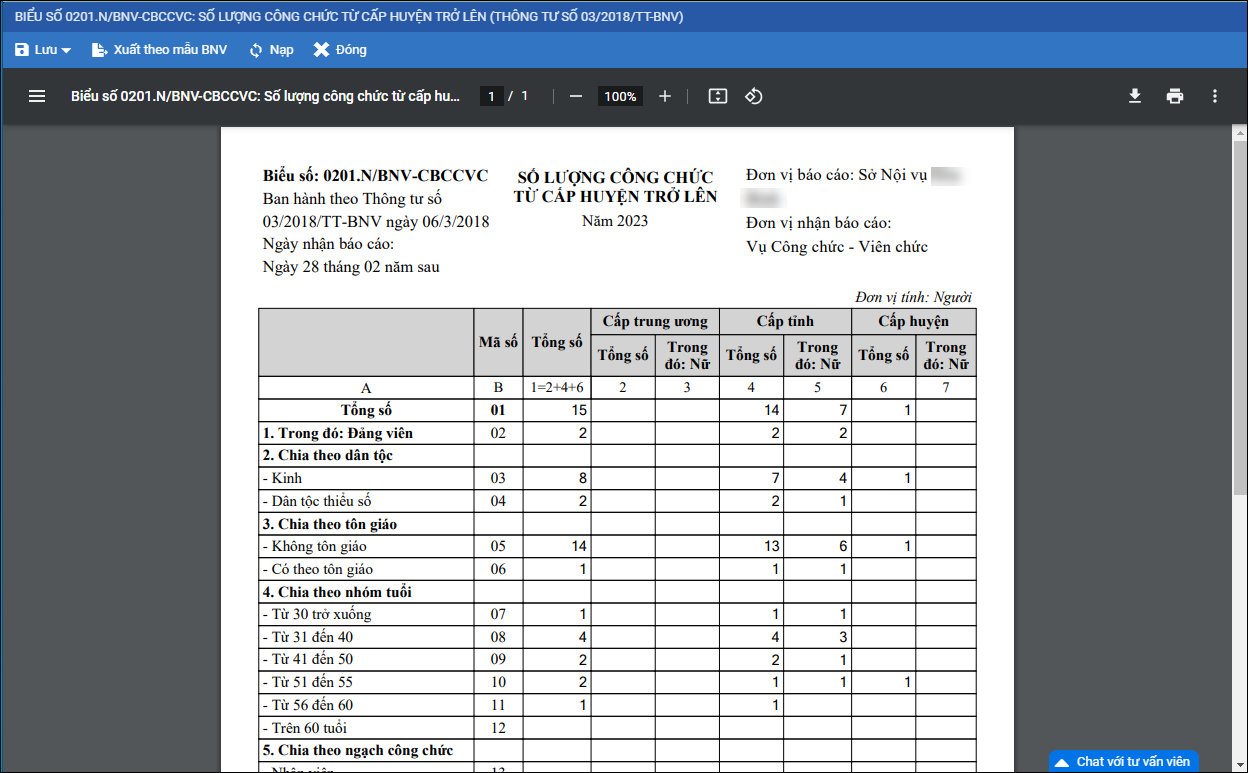Download the PDF report
Image resolution: width=1248 pixels, height=773 pixels.
click(x=1134, y=96)
